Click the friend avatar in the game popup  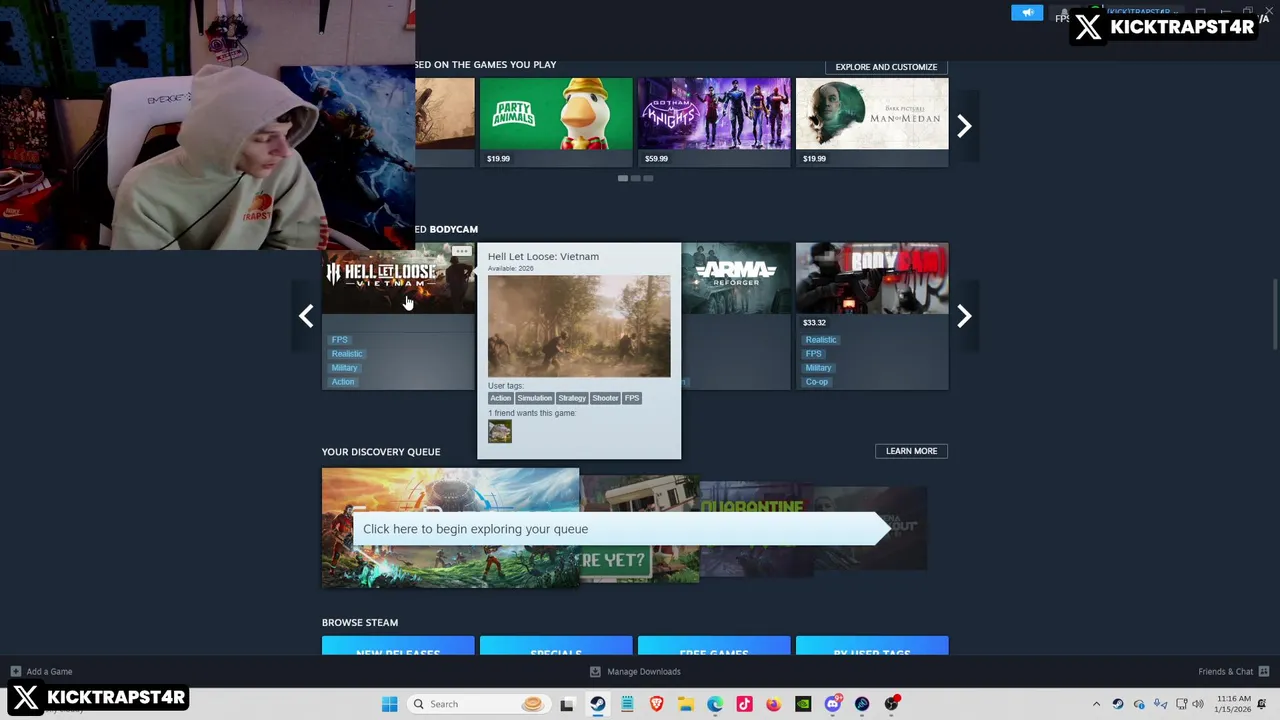click(500, 431)
